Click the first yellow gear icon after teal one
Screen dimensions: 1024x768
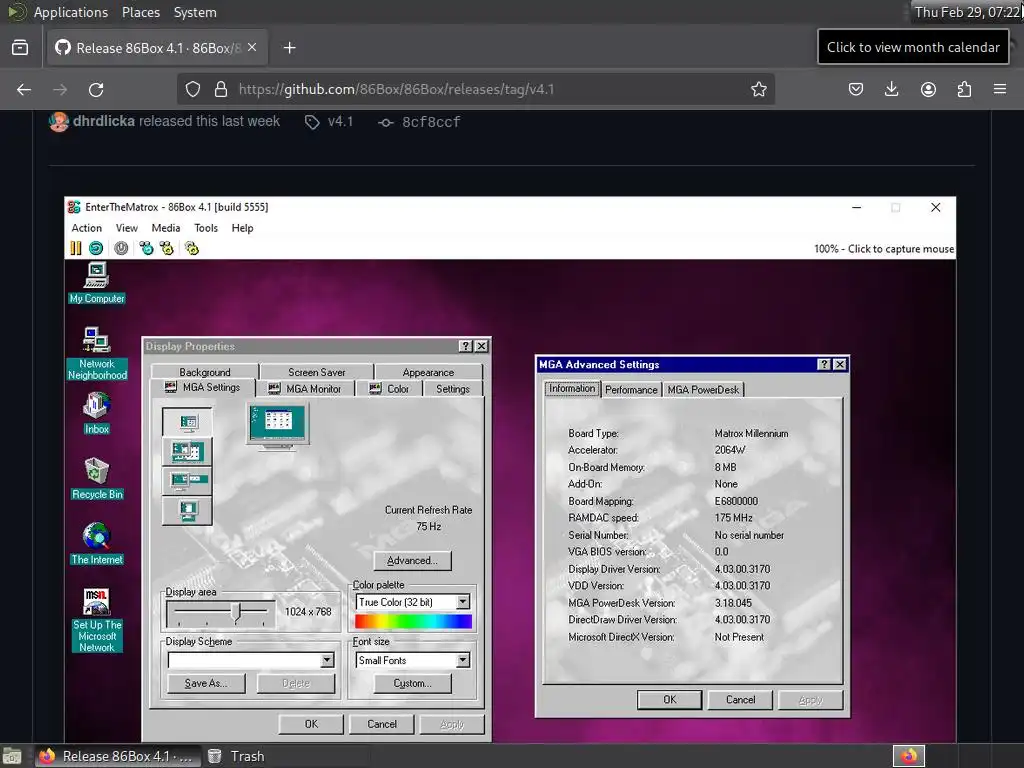click(167, 248)
